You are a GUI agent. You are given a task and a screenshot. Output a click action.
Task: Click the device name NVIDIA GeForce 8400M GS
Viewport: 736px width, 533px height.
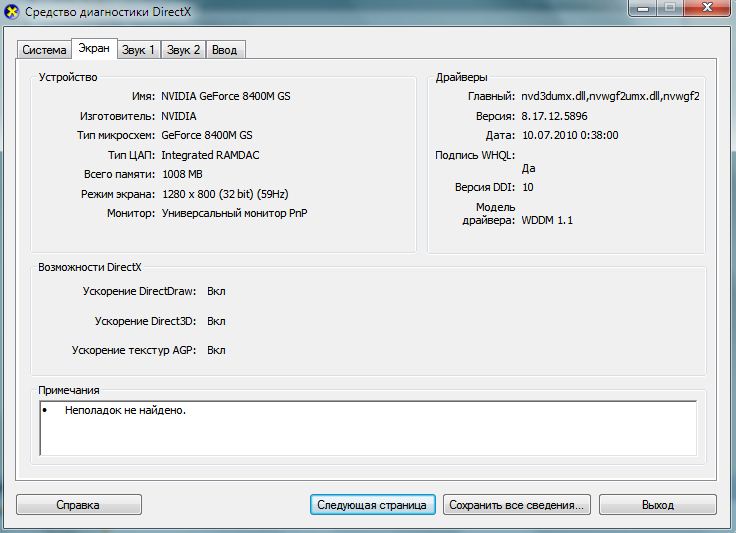(226, 97)
